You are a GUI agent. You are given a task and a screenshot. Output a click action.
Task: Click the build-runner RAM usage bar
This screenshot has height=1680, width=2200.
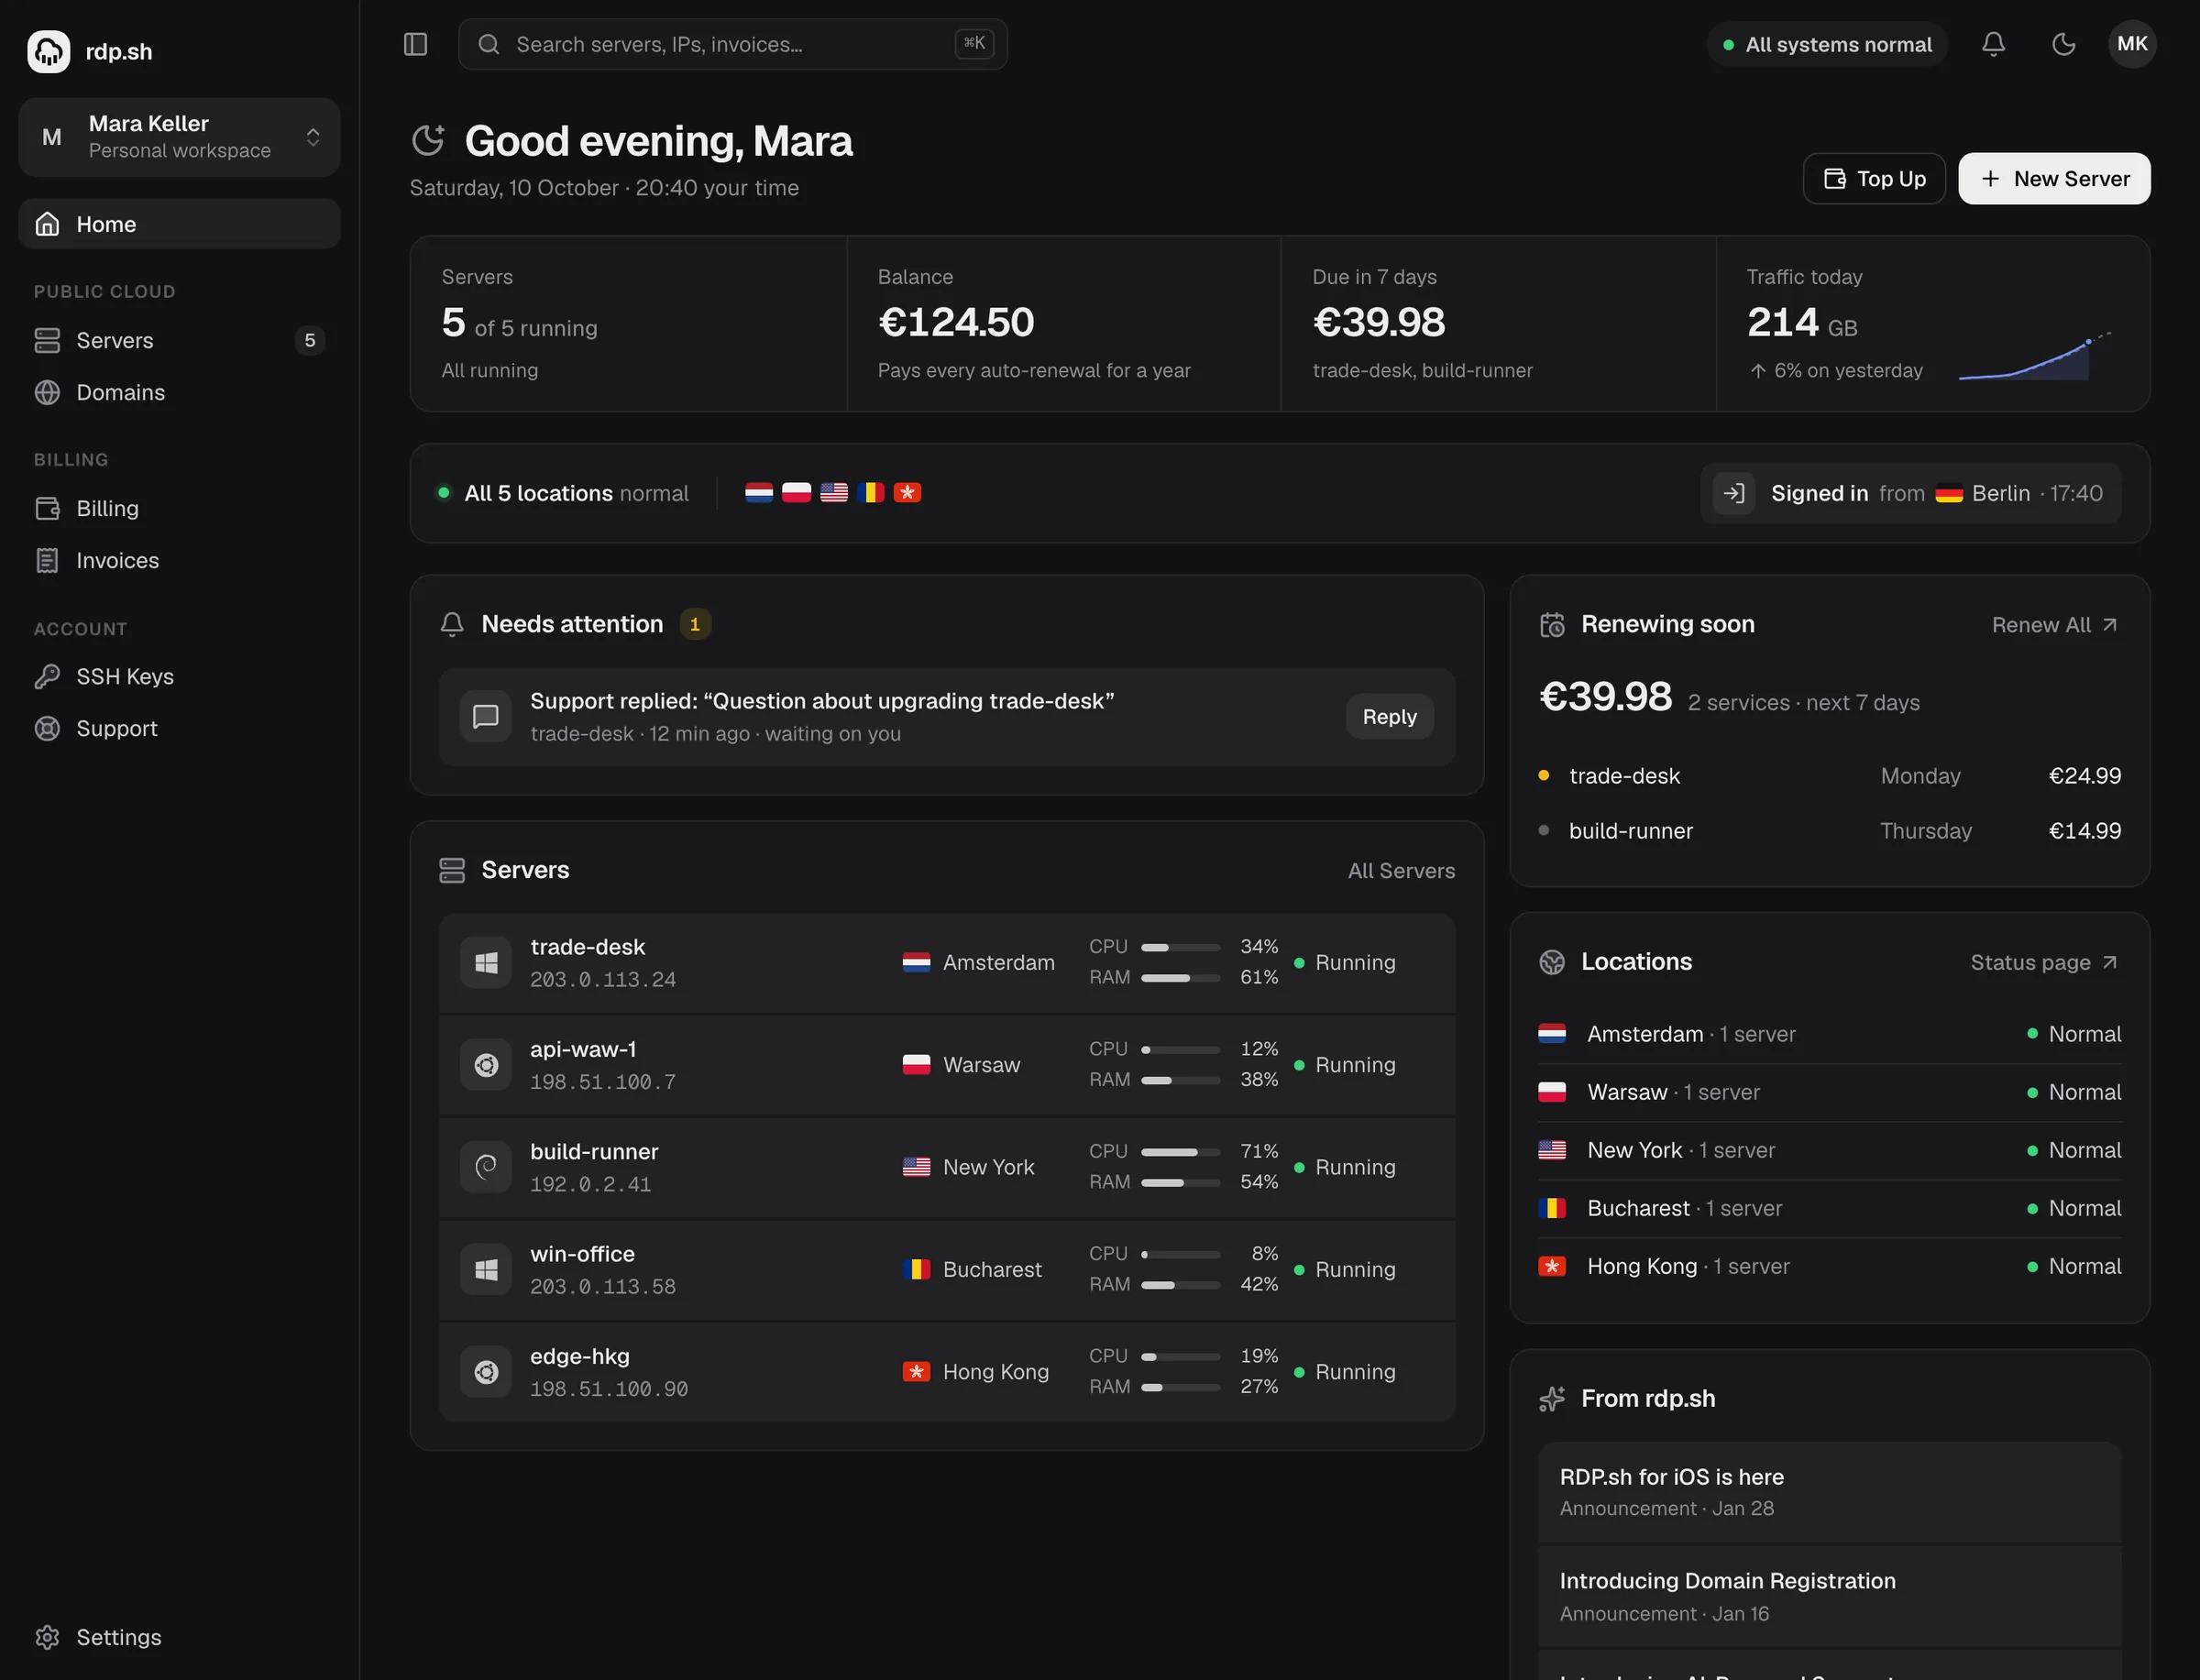coord(1180,1183)
